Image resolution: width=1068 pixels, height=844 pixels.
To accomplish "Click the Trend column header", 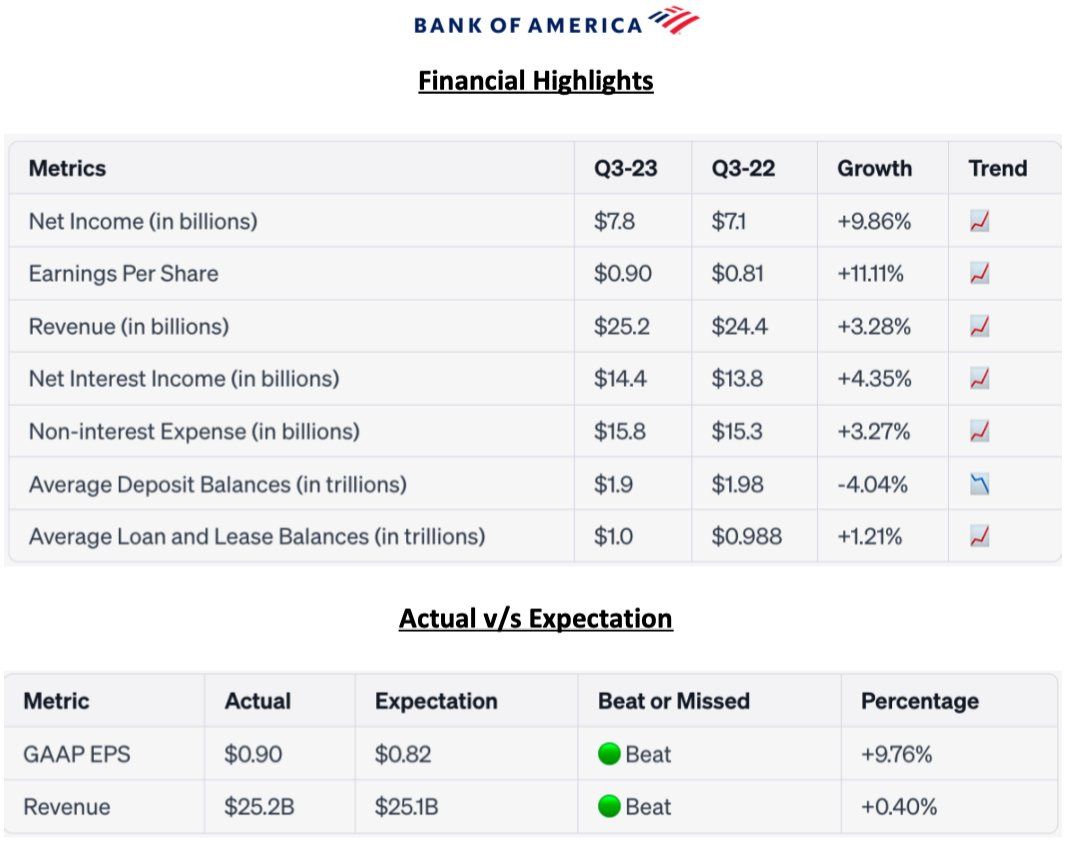I will pyautogui.click(x=997, y=168).
